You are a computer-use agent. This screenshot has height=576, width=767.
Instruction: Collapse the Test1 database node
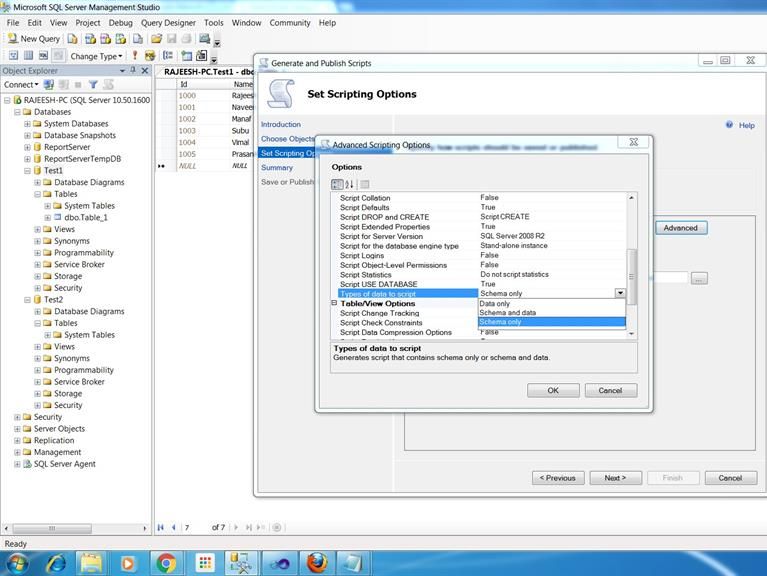click(x=27, y=171)
